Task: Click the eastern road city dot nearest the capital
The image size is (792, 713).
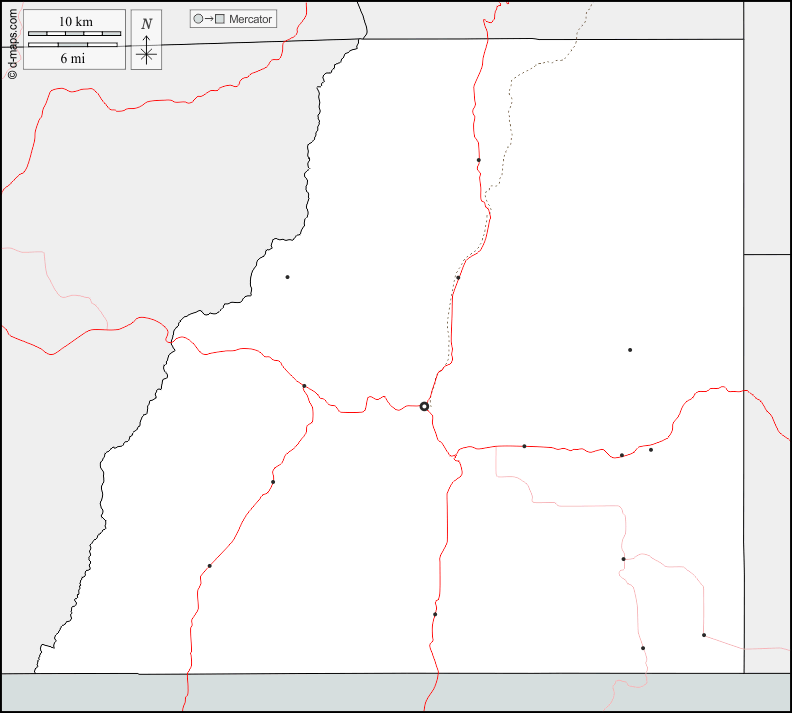Action: pos(524,446)
